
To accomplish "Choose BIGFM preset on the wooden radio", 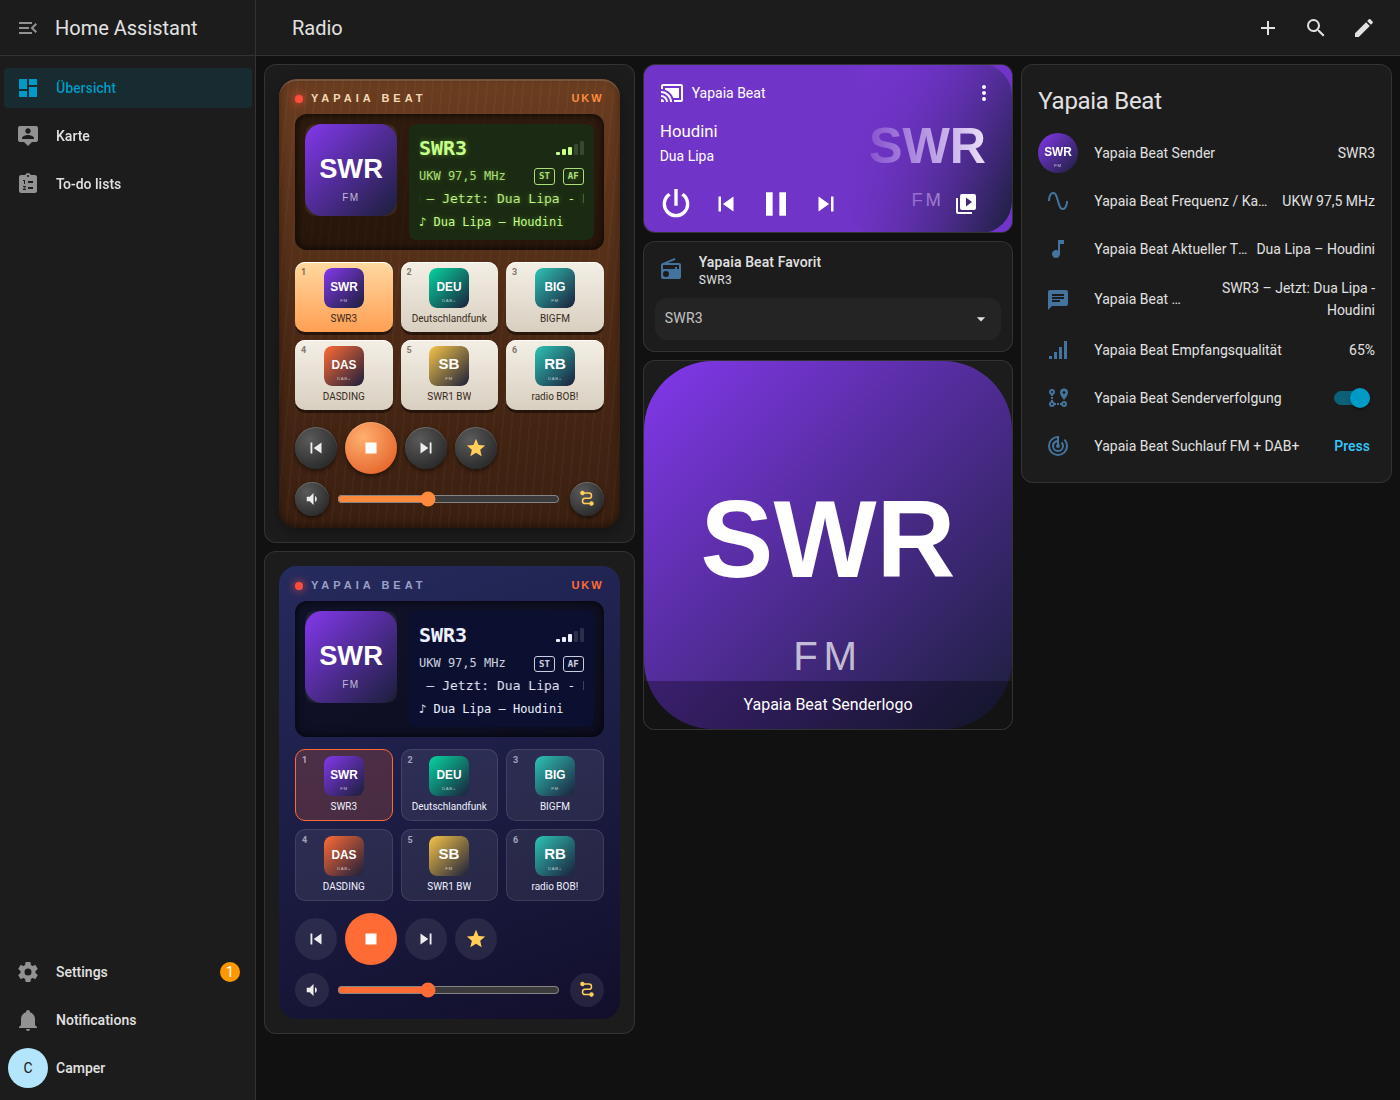I will coord(555,297).
